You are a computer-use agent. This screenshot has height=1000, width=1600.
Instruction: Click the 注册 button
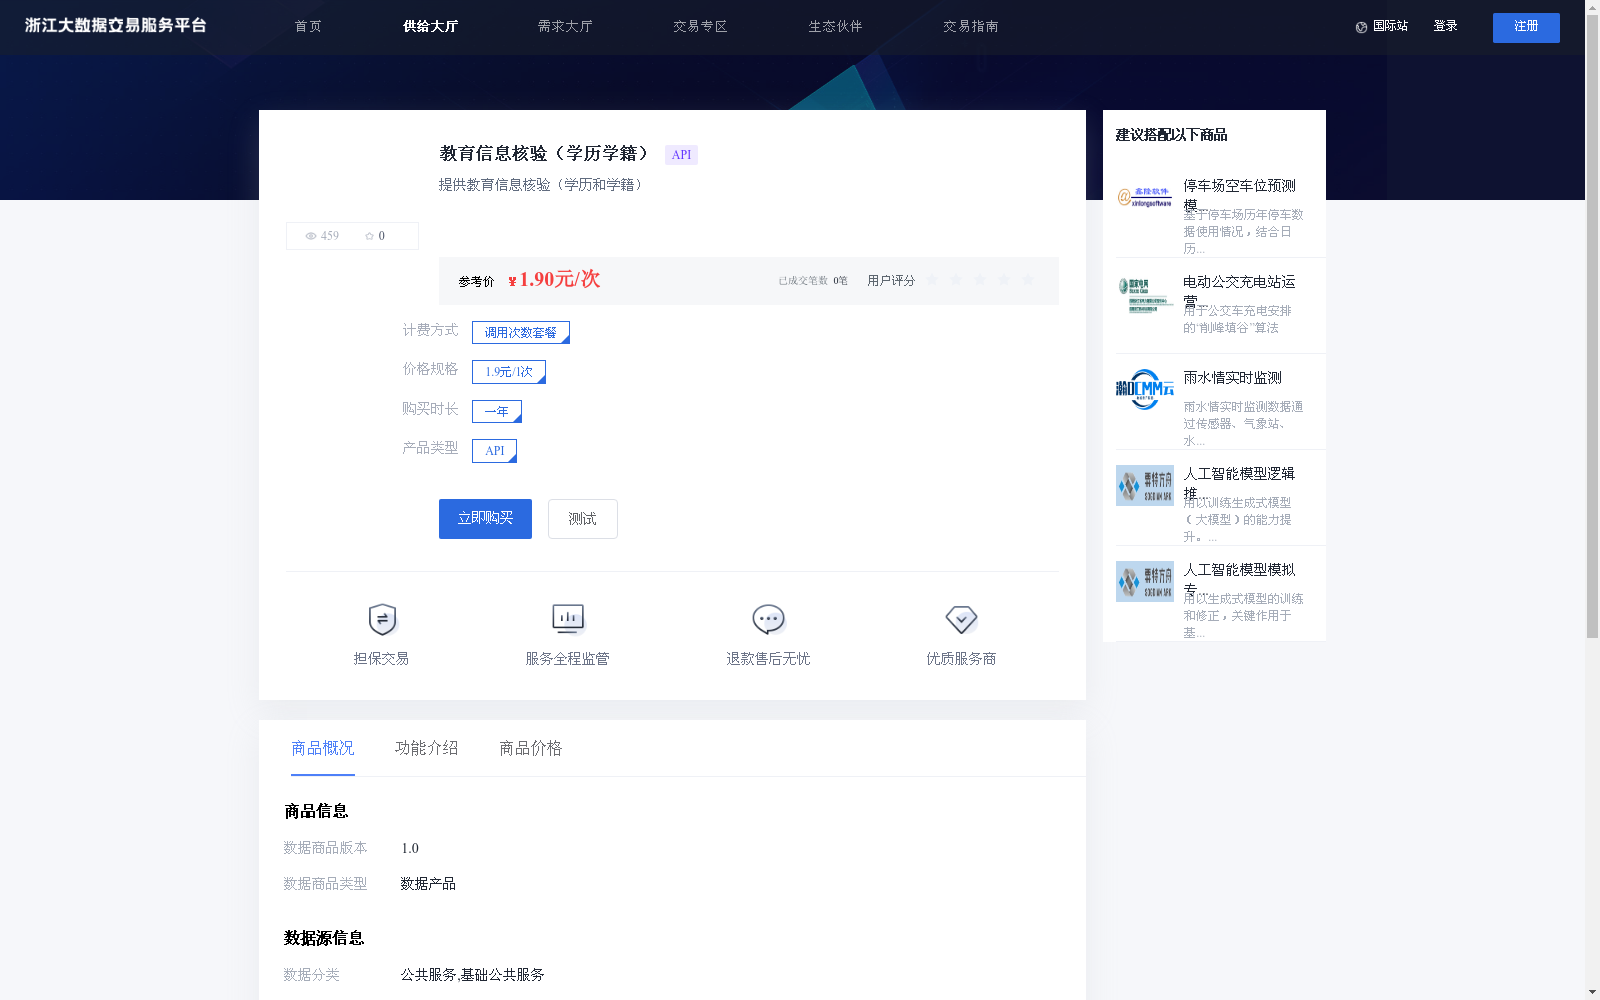(x=1526, y=28)
